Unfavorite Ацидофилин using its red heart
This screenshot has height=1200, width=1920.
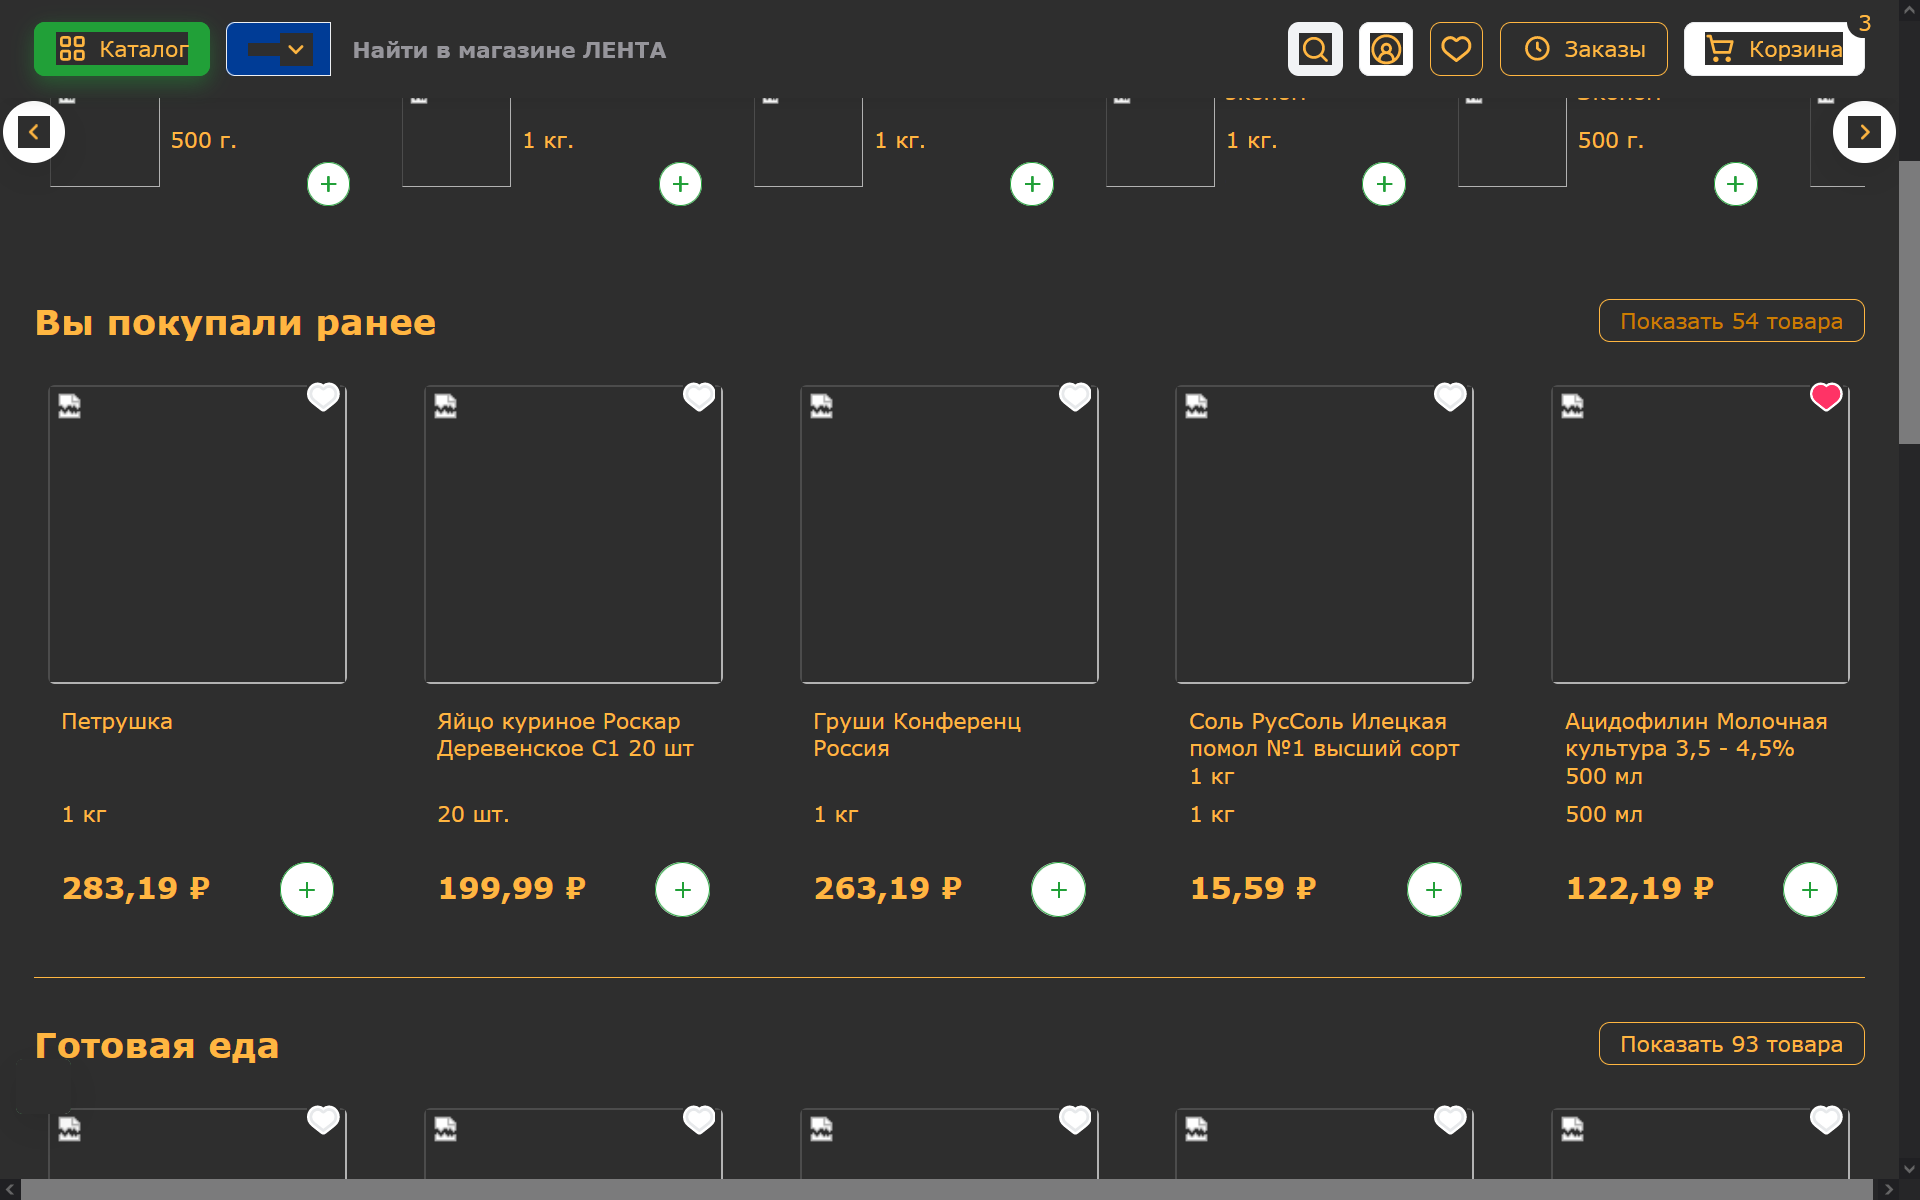pos(1826,397)
